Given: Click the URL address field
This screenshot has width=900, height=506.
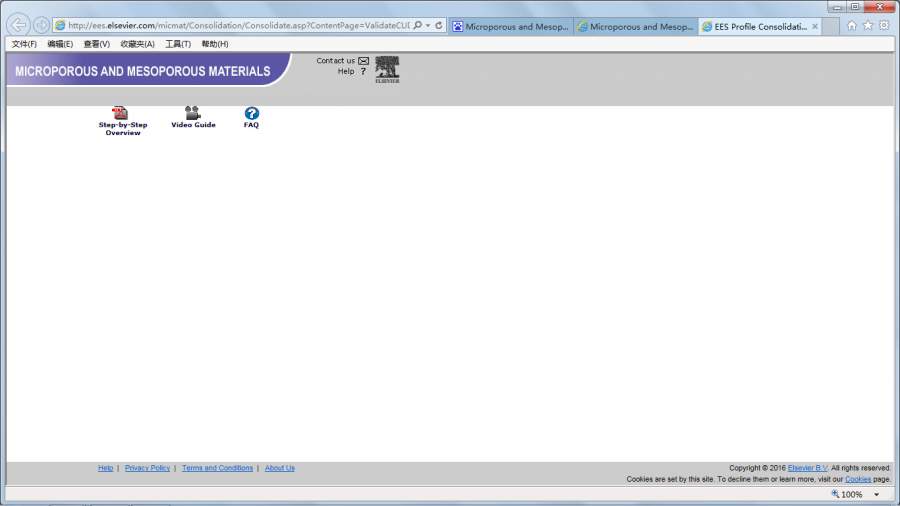Looking at the screenshot, I should coord(239,25).
